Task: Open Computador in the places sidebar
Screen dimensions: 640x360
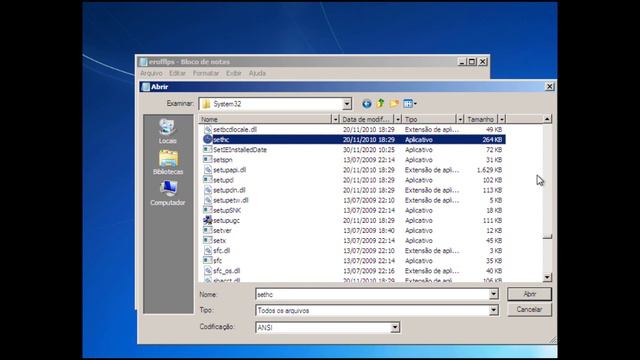Action: point(168,193)
